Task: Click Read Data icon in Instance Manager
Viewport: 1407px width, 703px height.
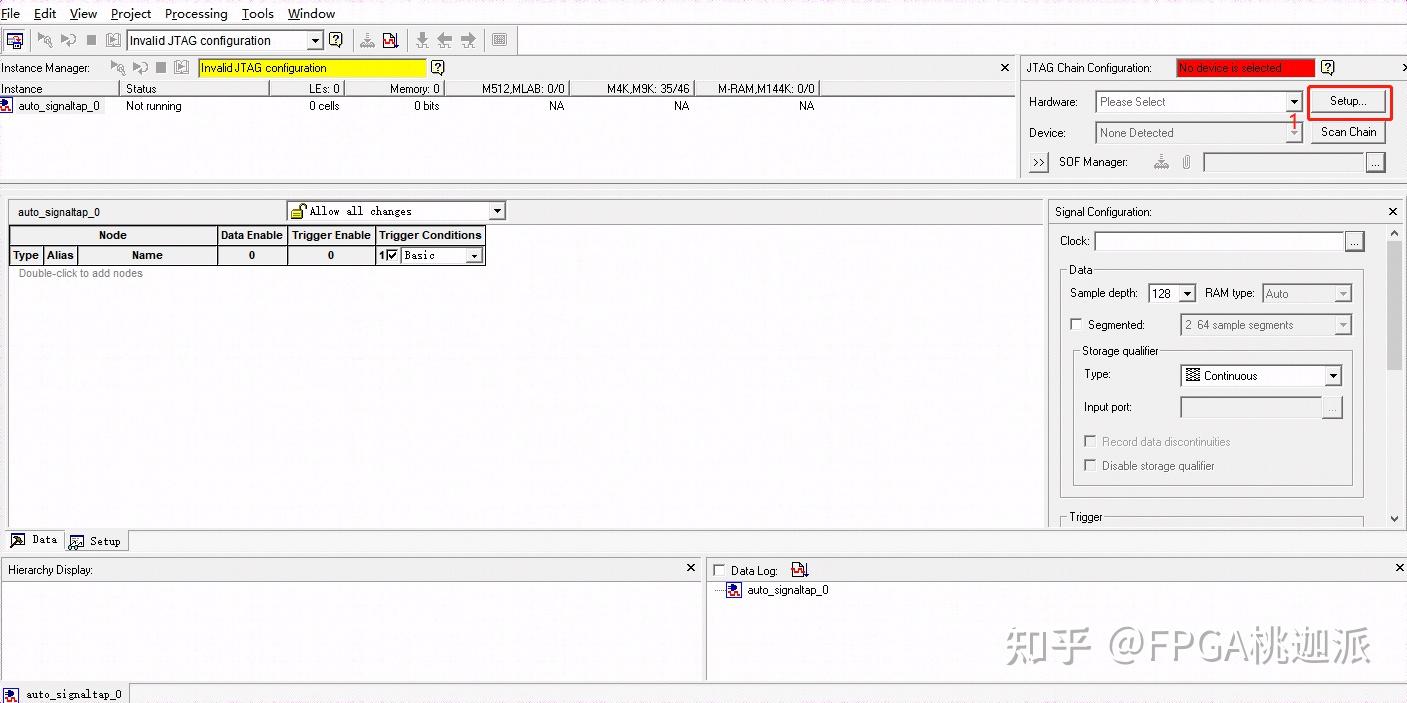Action: point(181,68)
